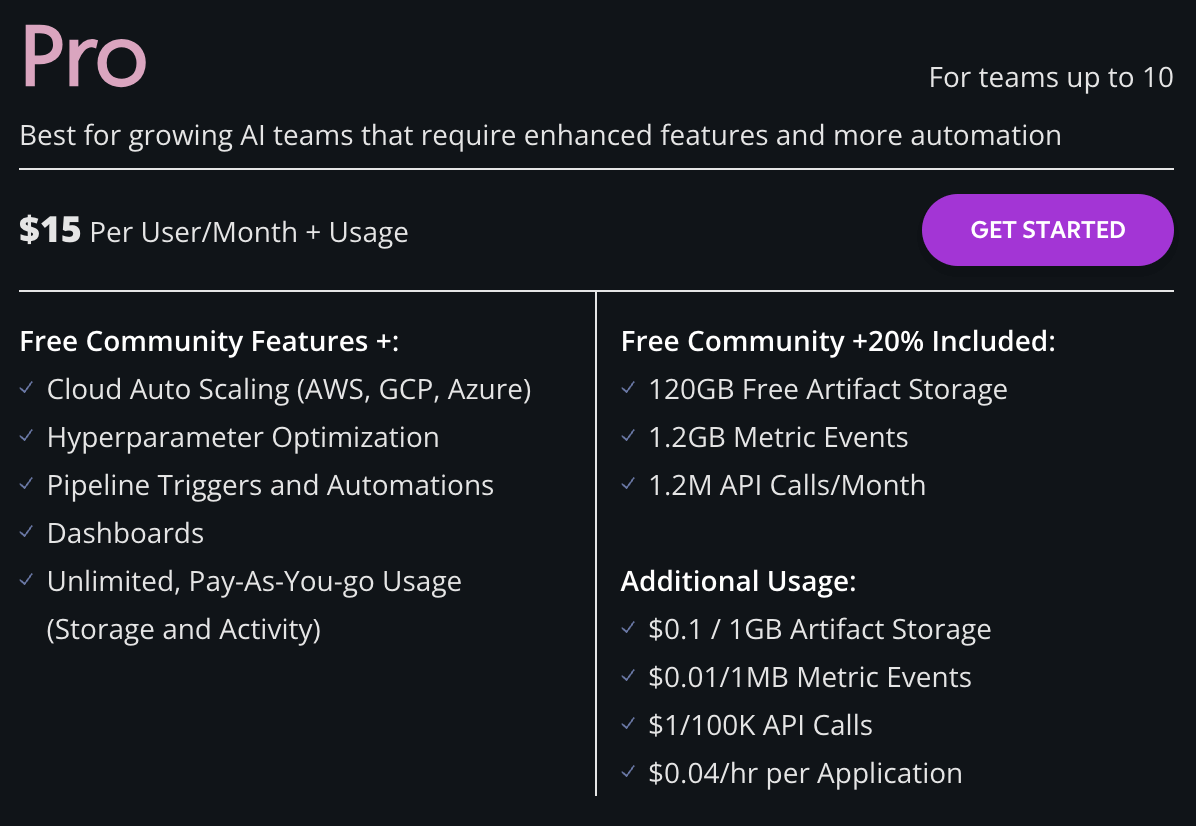Click the checkmark beside $0.1 / 1GB Artifact Storage
This screenshot has width=1196, height=826.
[628, 629]
